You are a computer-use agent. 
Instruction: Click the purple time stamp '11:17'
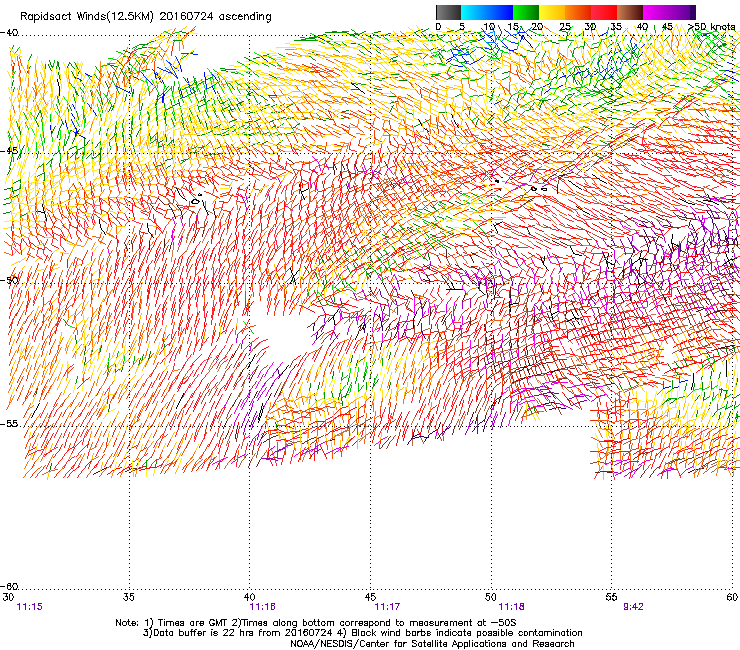point(387,607)
